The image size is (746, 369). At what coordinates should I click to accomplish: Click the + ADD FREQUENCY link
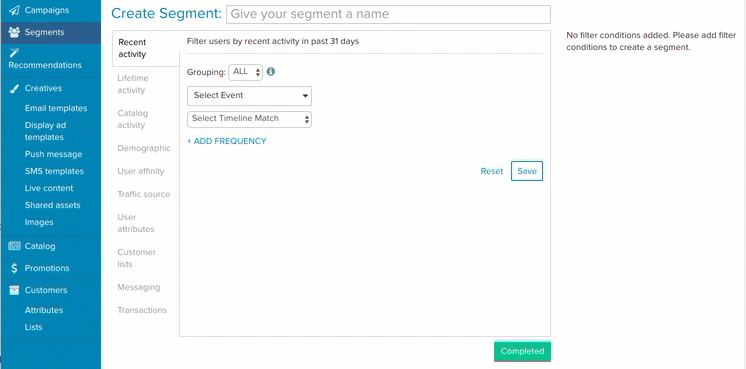coord(226,141)
